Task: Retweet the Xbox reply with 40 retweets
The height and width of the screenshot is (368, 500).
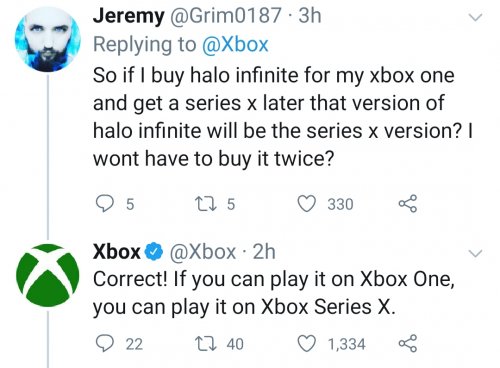Action: click(205, 344)
